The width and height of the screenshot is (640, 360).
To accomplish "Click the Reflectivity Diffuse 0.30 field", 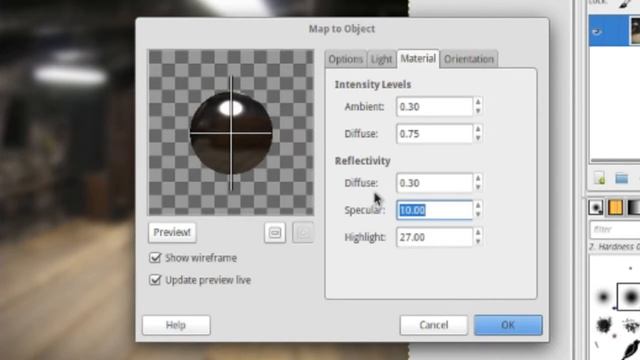I will coord(434,183).
